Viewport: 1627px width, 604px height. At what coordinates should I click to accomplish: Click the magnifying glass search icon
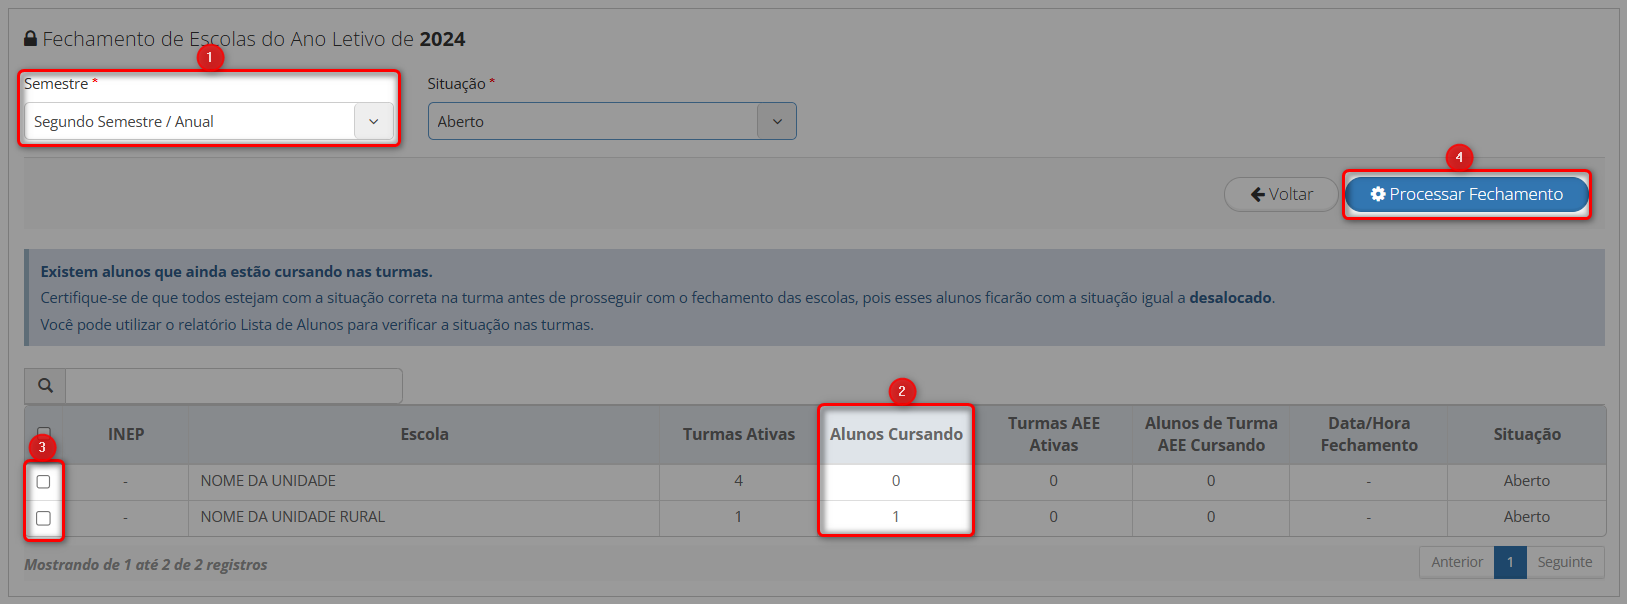point(45,386)
